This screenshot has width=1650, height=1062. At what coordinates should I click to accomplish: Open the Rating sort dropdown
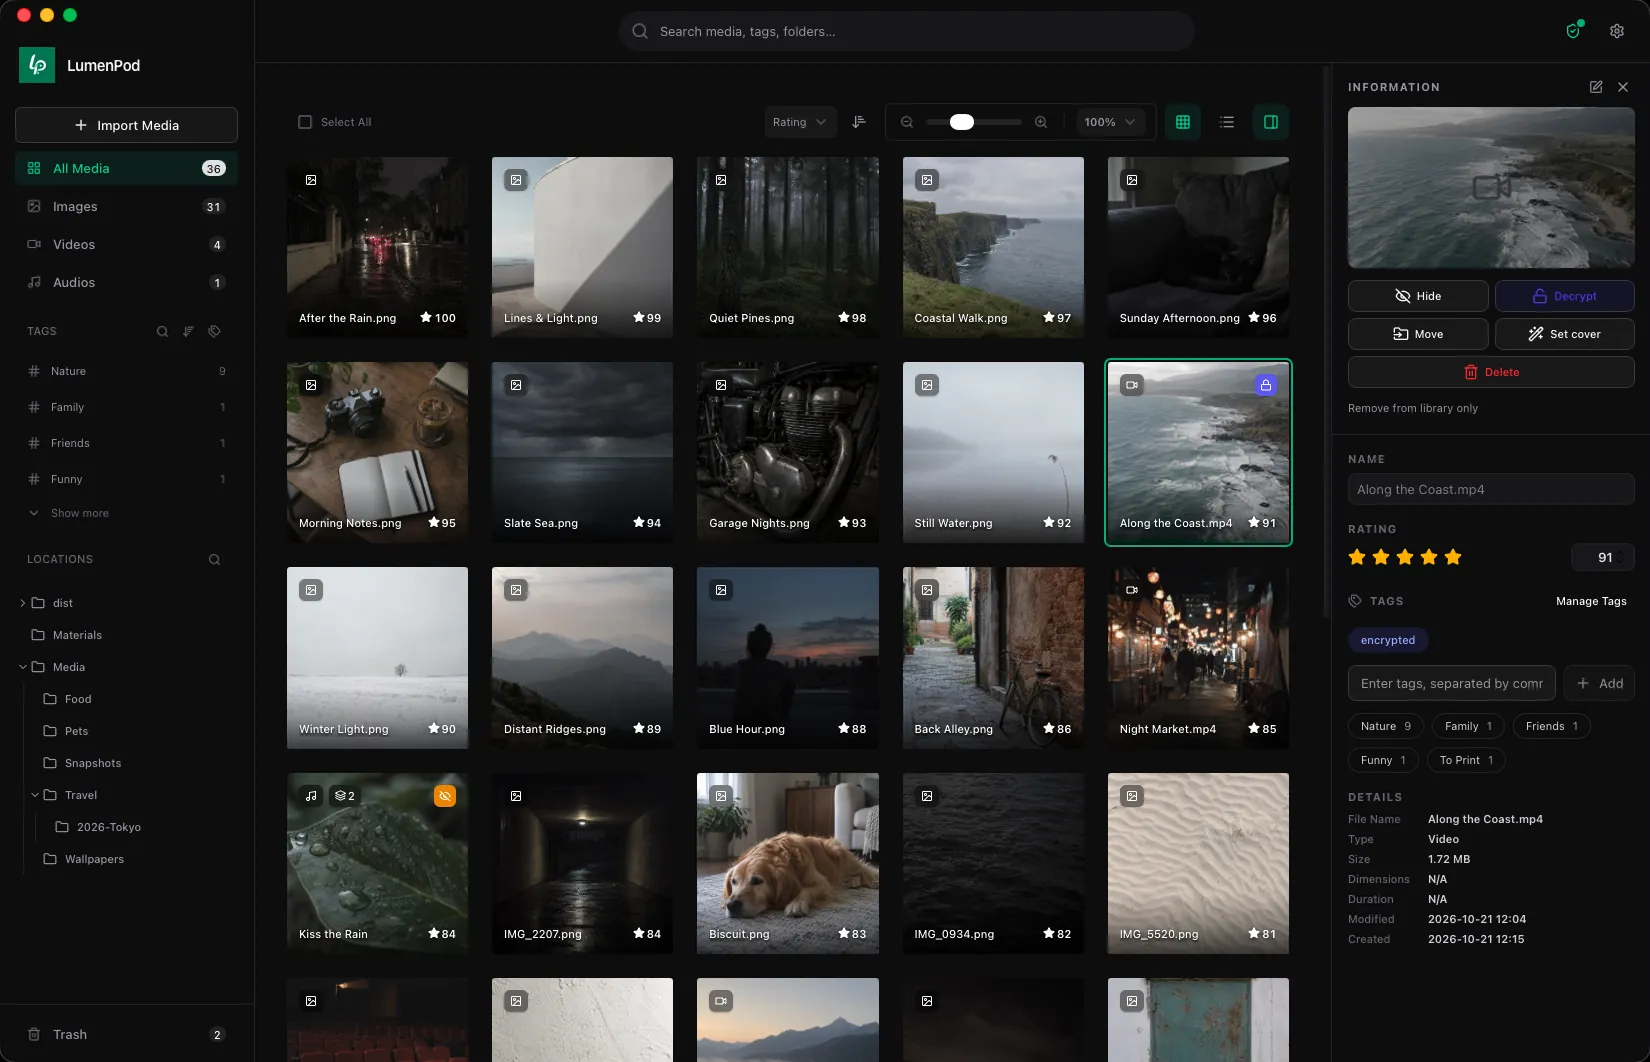(x=800, y=122)
